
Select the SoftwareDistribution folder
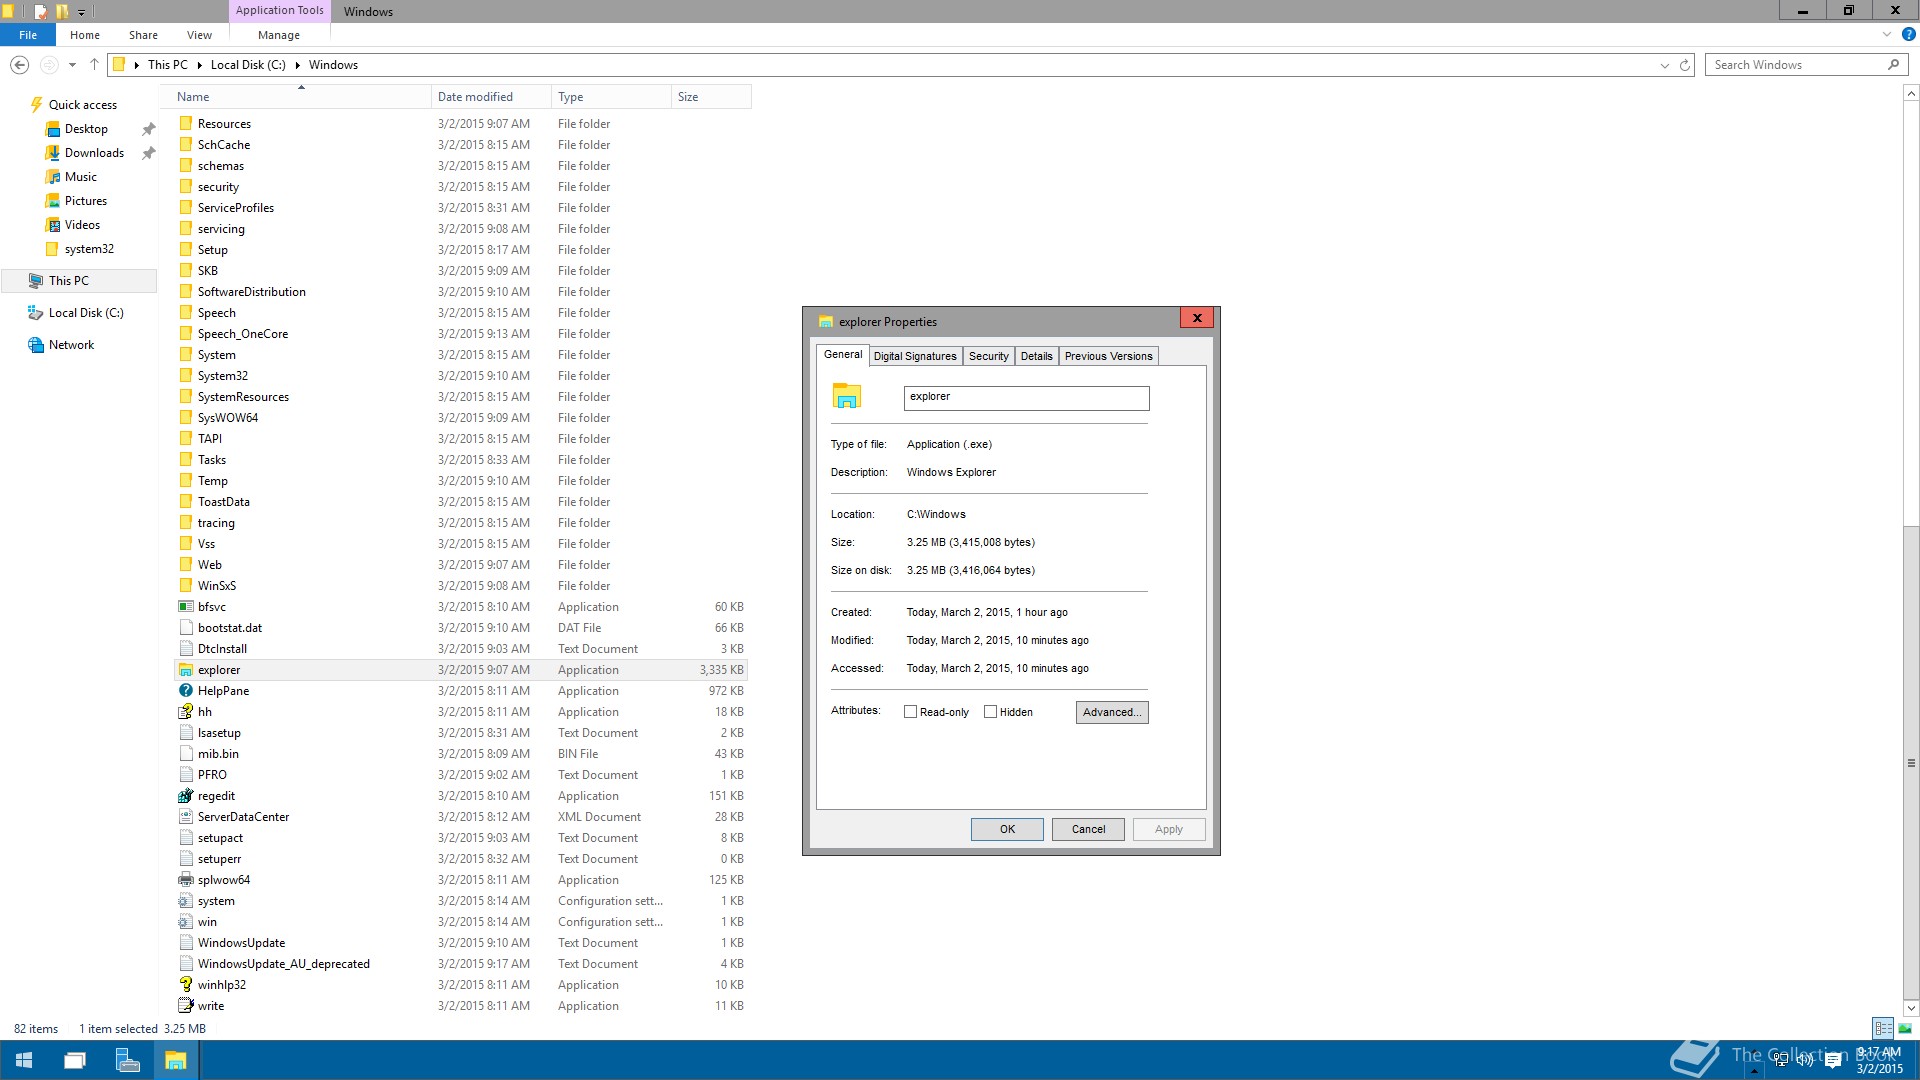(x=461, y=292)
